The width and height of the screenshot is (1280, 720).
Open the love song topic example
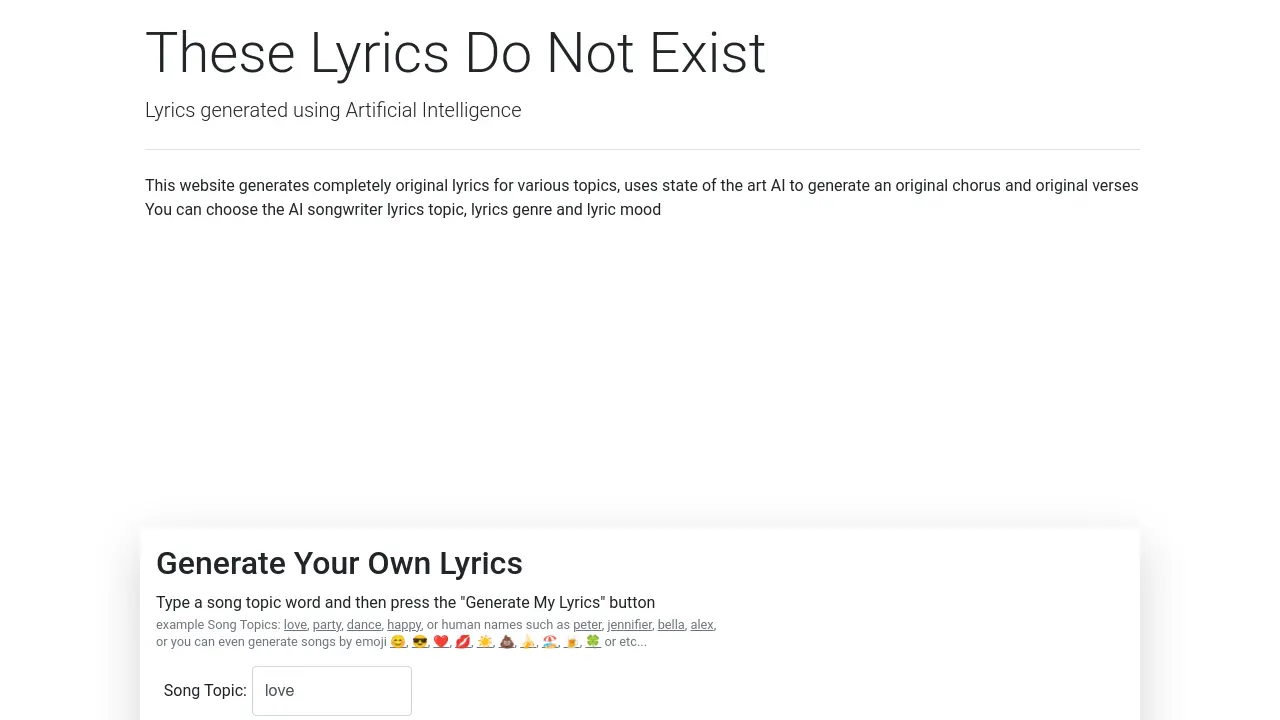point(294,624)
